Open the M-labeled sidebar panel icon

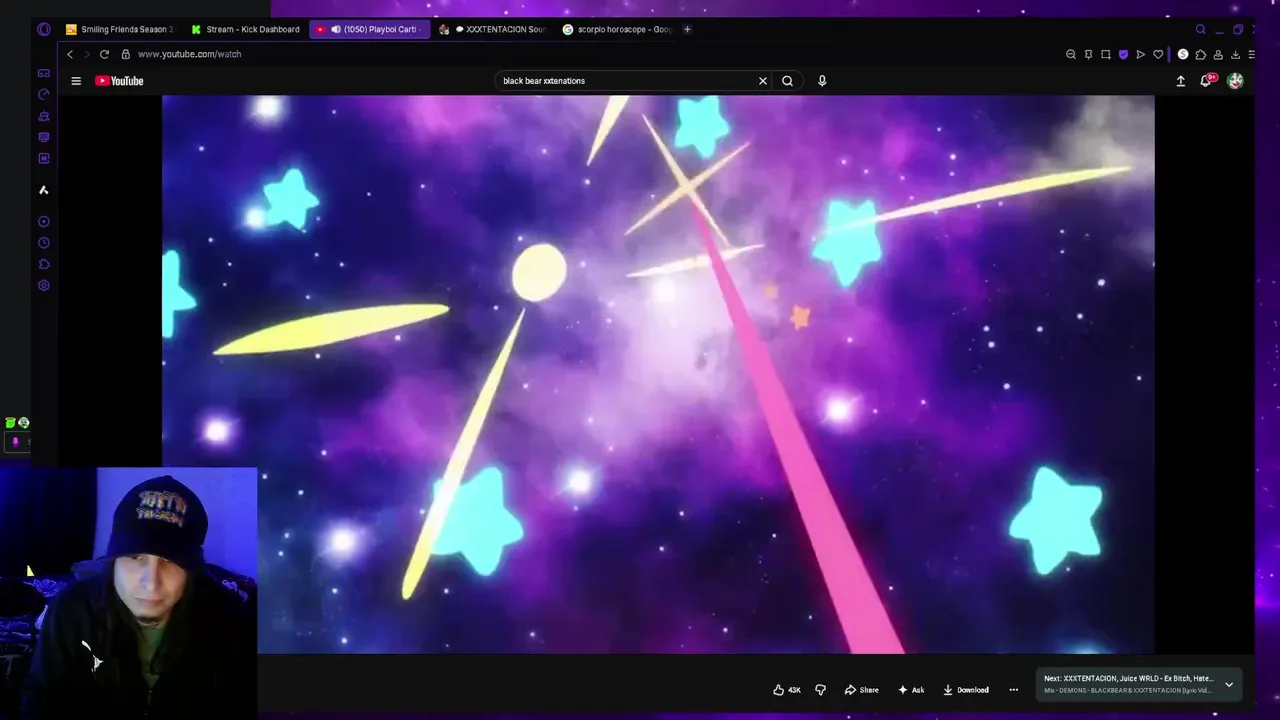44,158
